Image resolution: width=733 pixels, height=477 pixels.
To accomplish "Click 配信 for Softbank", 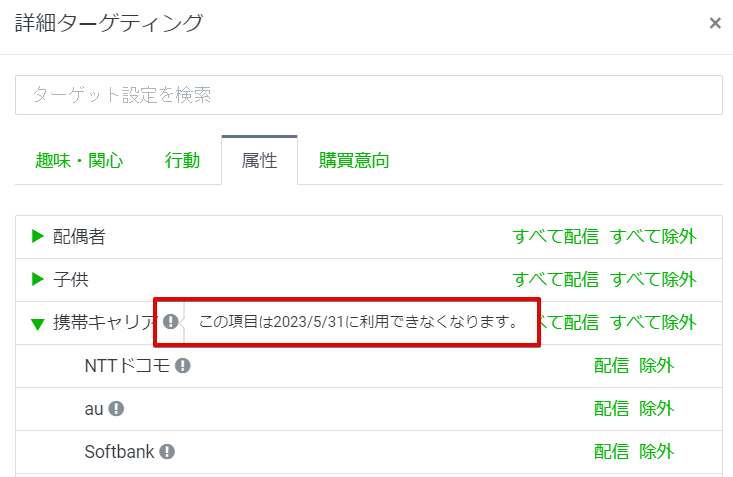I will coord(611,452).
